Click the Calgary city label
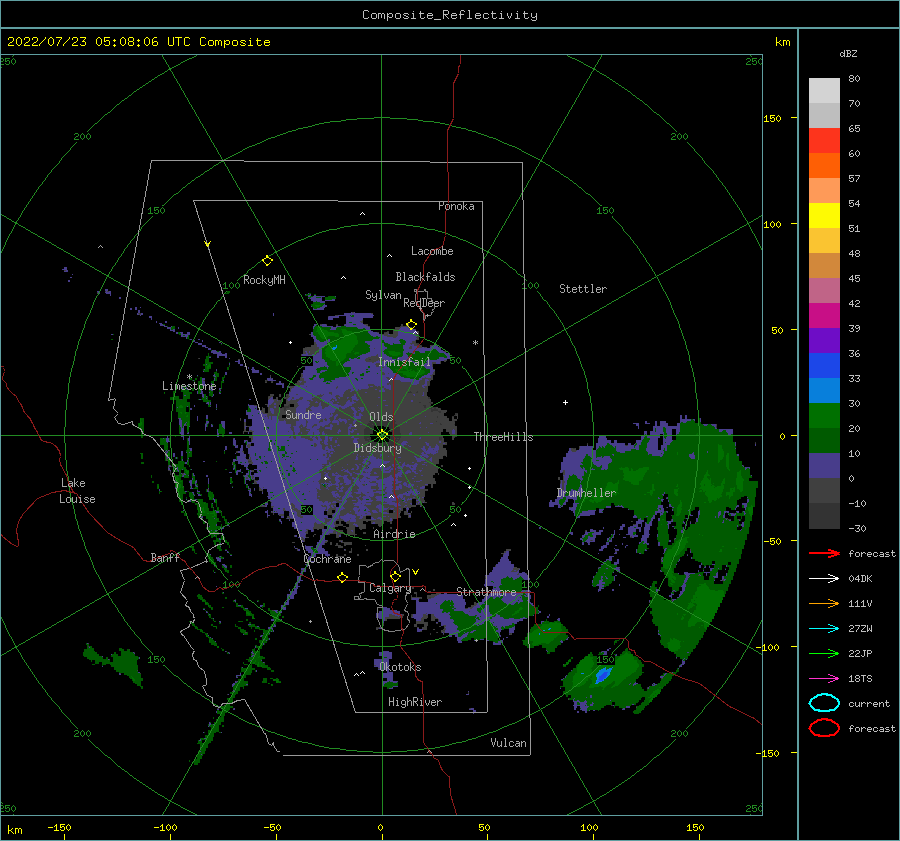900x841 pixels. click(x=390, y=588)
